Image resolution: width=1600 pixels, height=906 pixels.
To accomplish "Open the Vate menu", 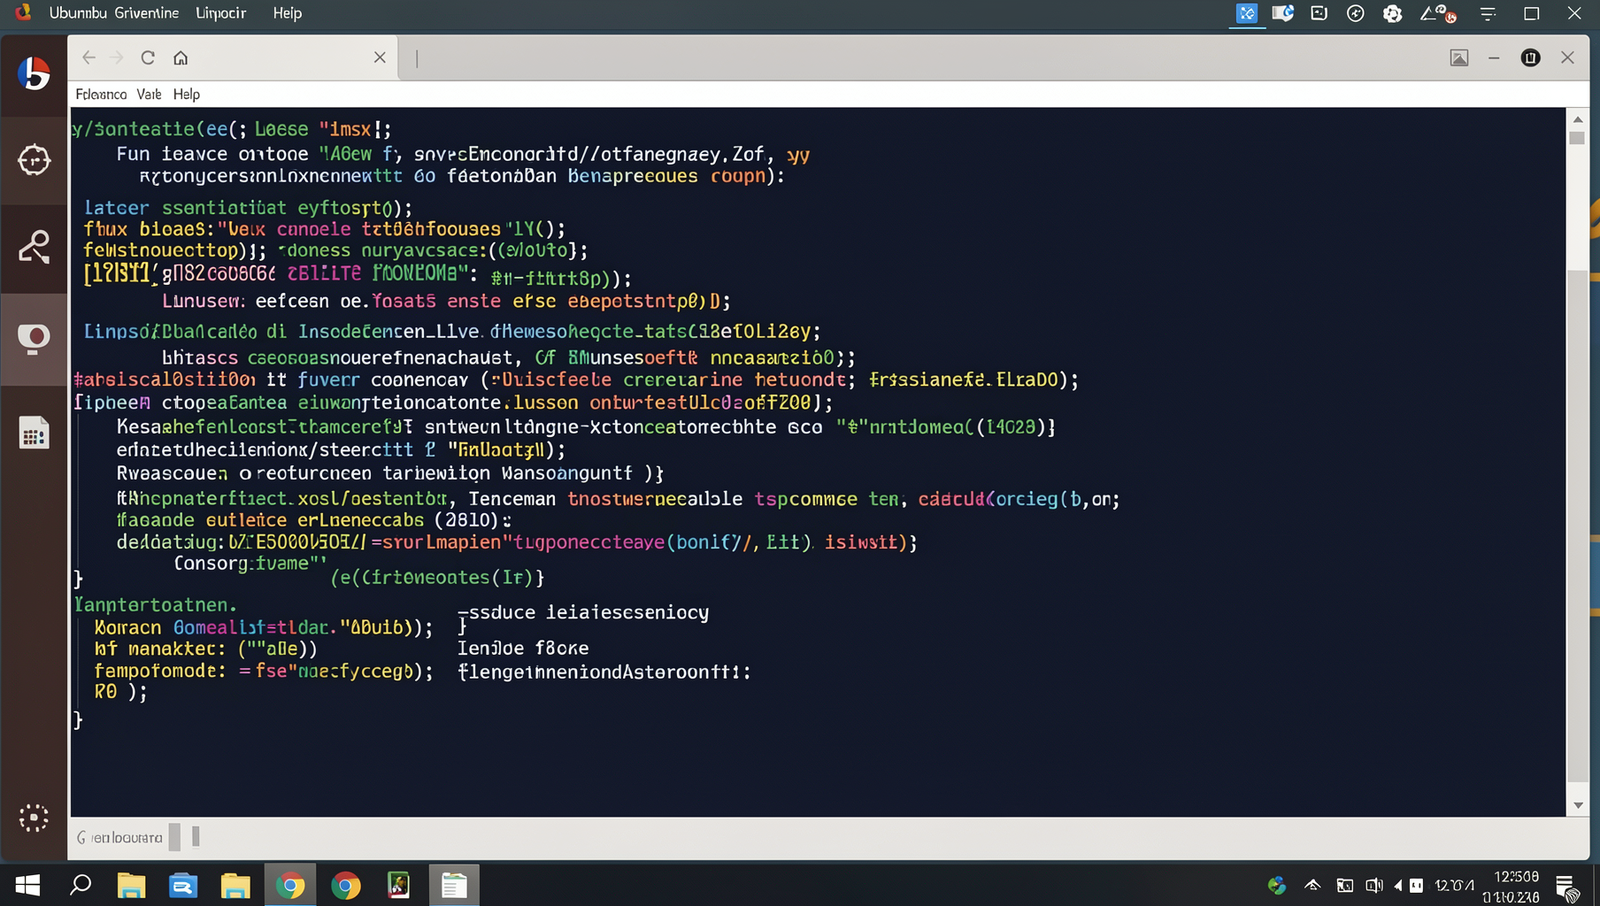I will [x=149, y=94].
